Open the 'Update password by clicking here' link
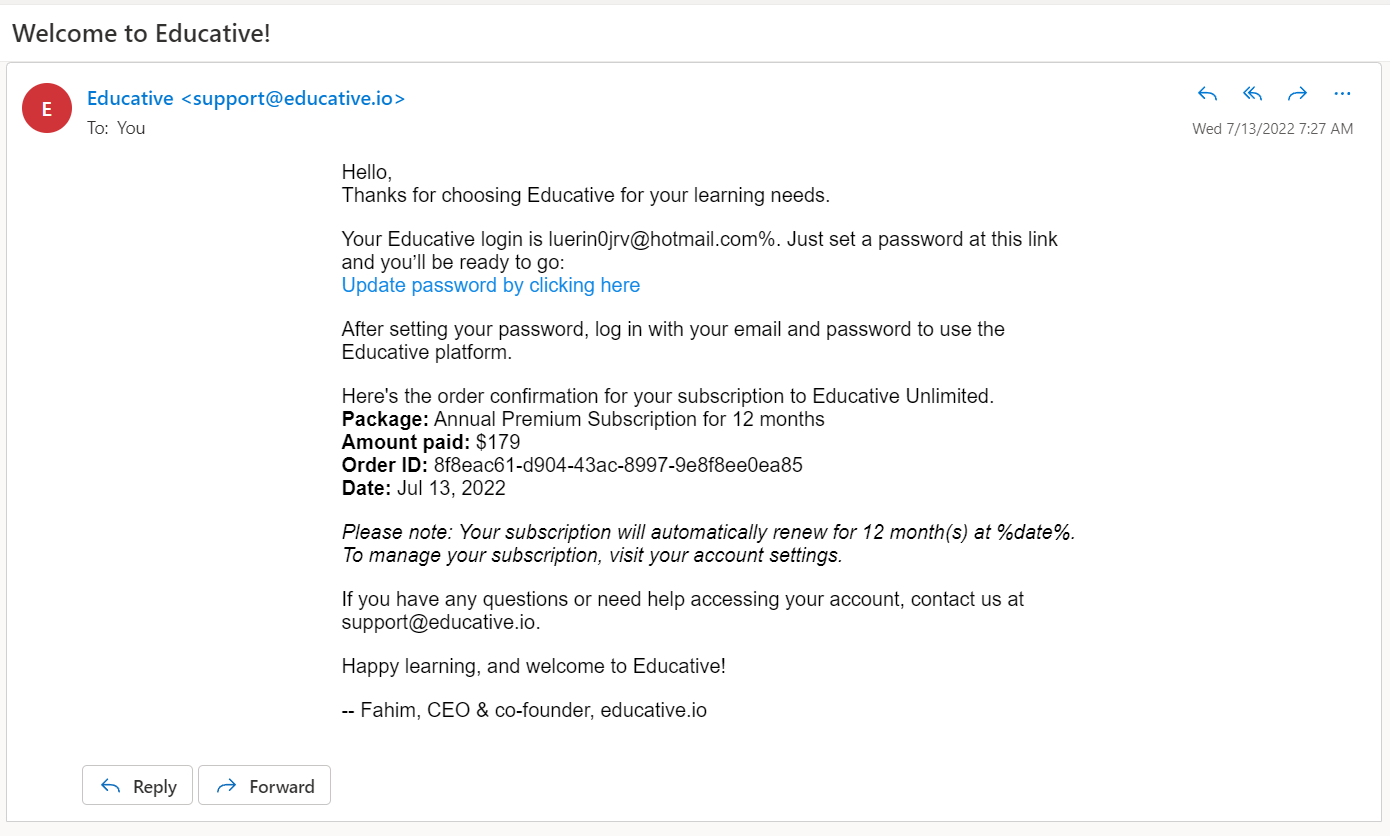 coord(490,285)
